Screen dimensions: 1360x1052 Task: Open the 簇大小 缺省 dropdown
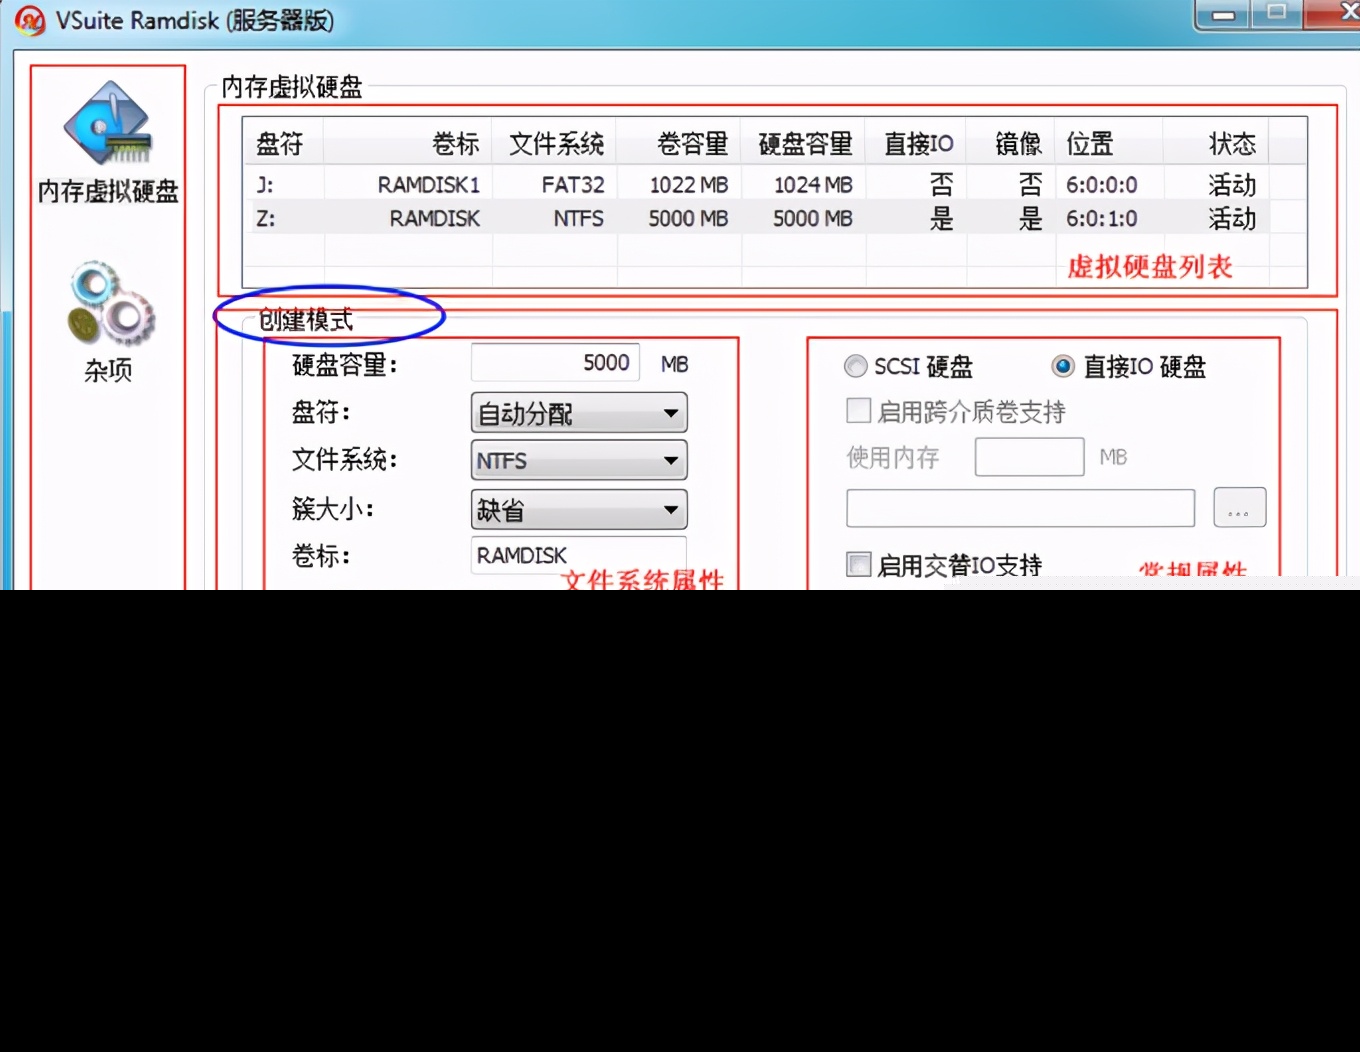coord(579,510)
